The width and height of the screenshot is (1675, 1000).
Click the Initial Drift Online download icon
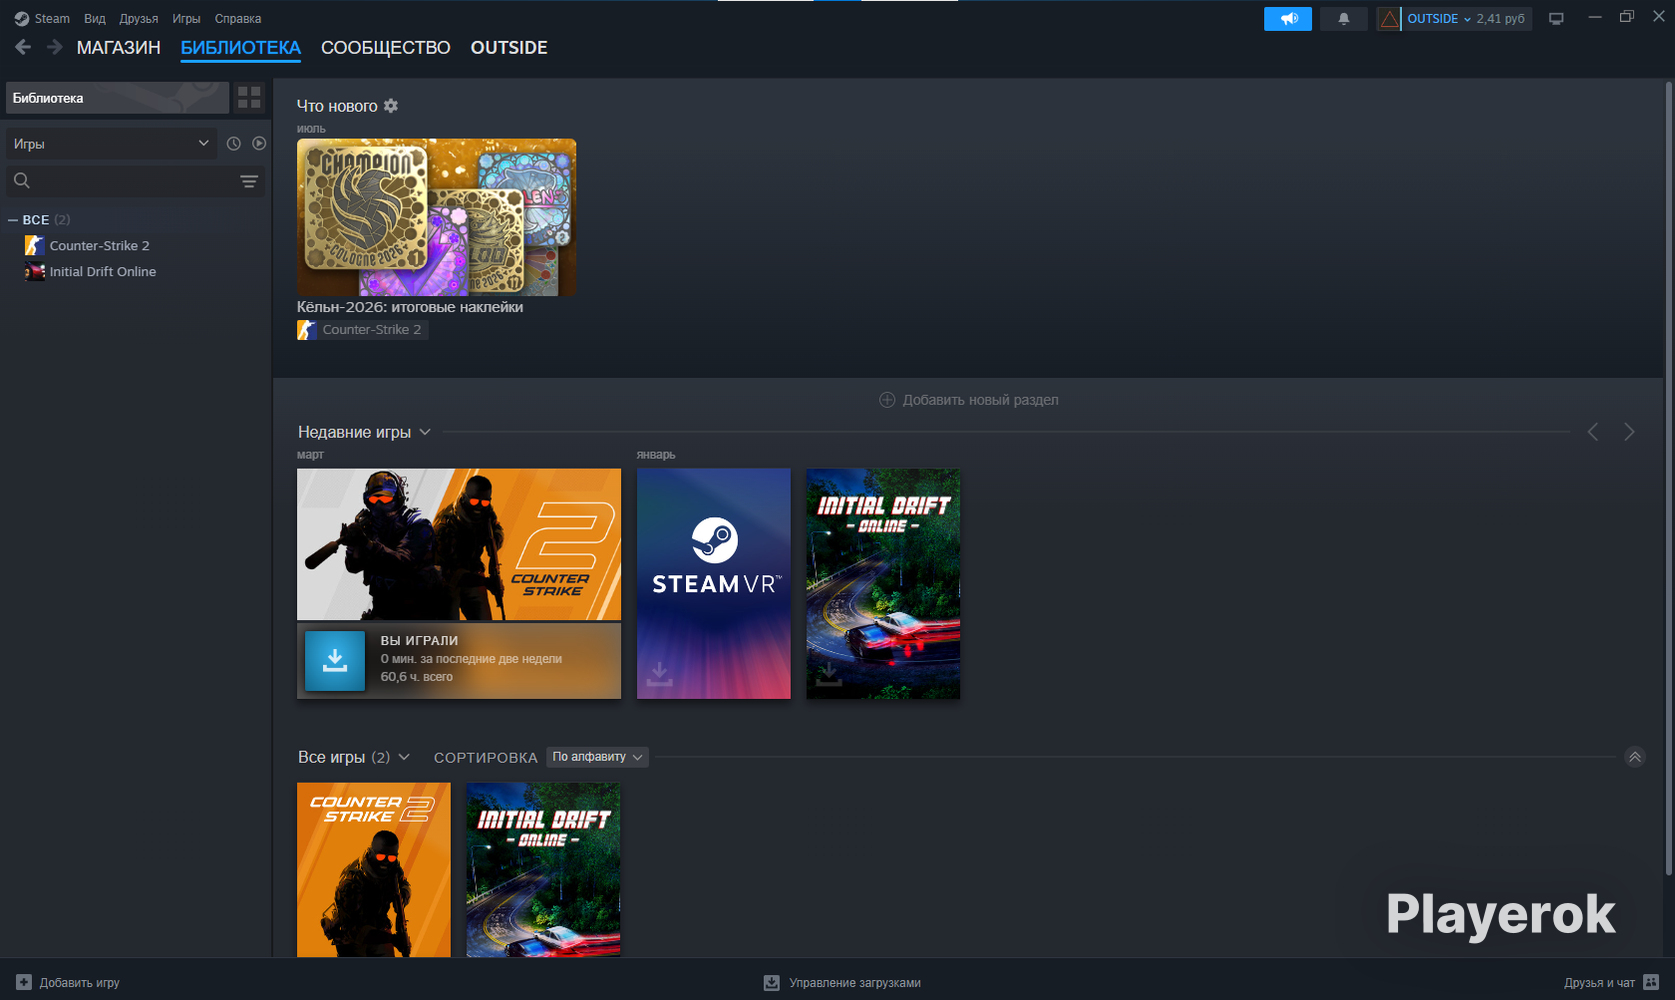pos(828,674)
